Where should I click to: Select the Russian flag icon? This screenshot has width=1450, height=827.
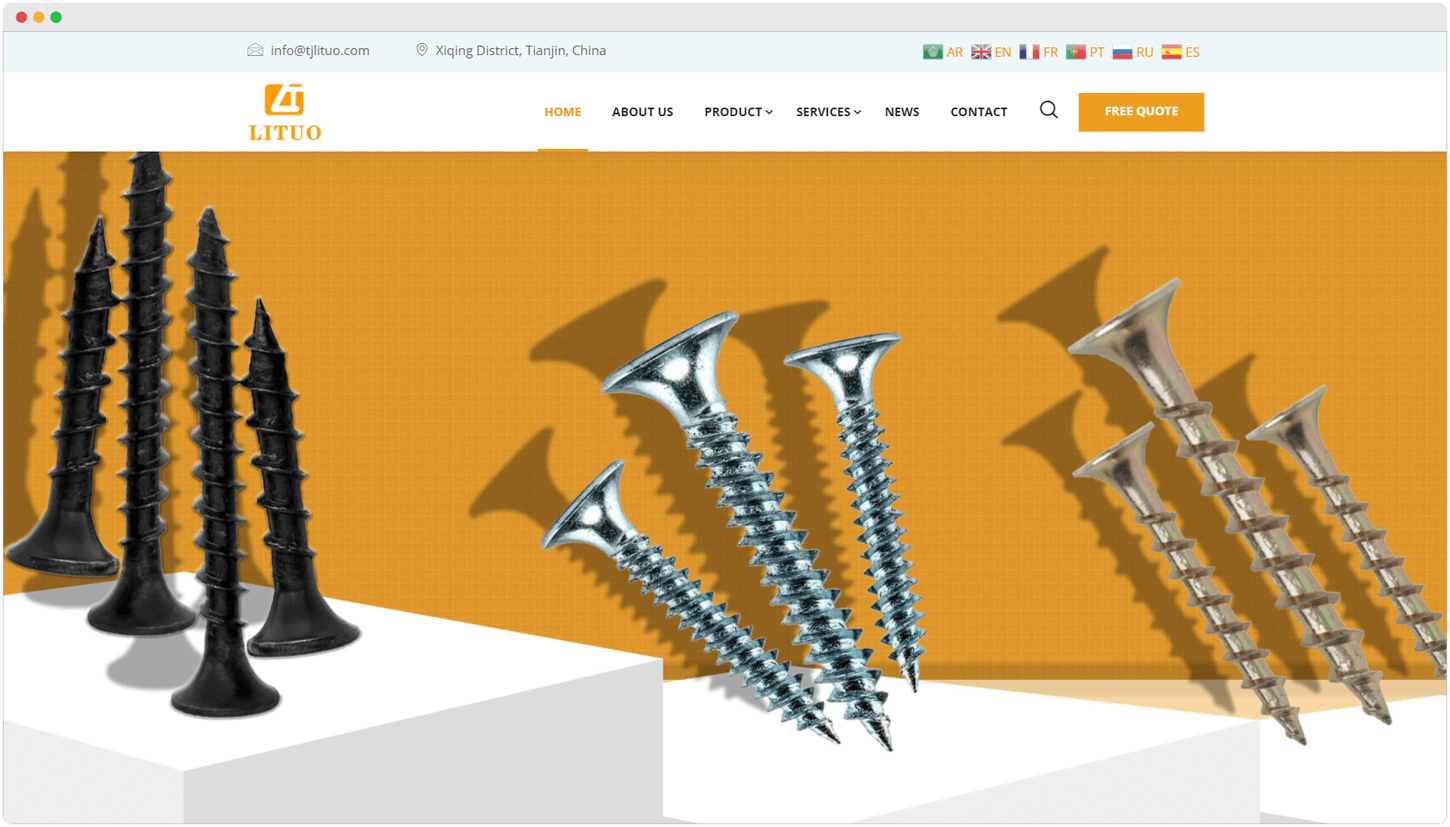click(1123, 52)
